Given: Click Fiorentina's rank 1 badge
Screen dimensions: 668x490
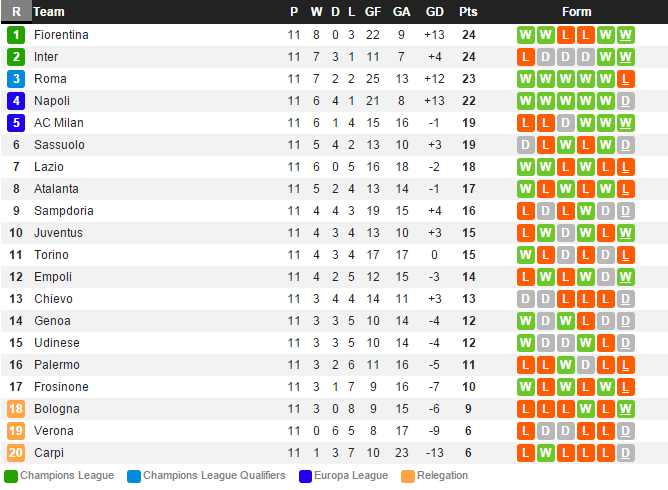Looking at the screenshot, I should [16, 35].
